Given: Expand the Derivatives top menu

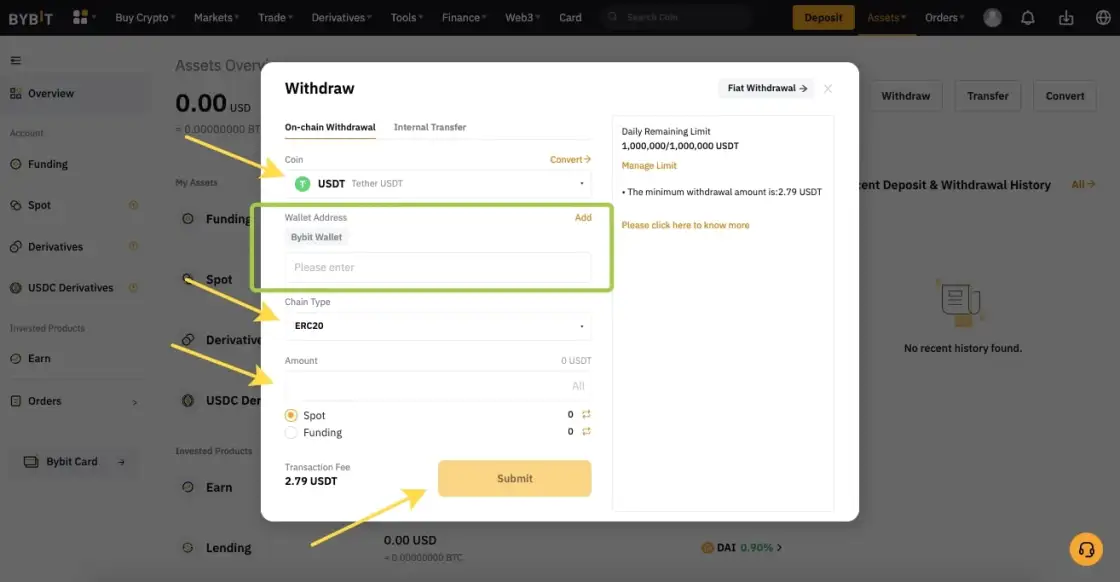Looking at the screenshot, I should click(341, 17).
